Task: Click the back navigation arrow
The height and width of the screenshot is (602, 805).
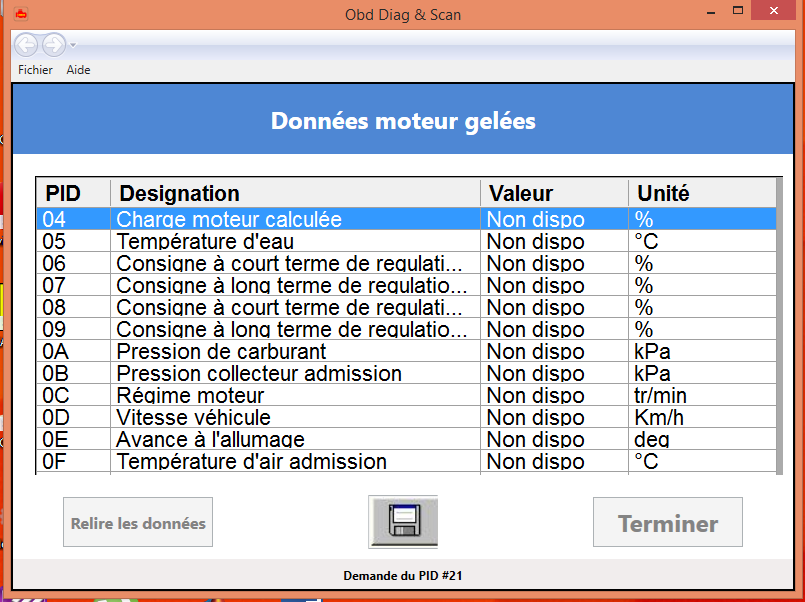Action: pos(26,45)
